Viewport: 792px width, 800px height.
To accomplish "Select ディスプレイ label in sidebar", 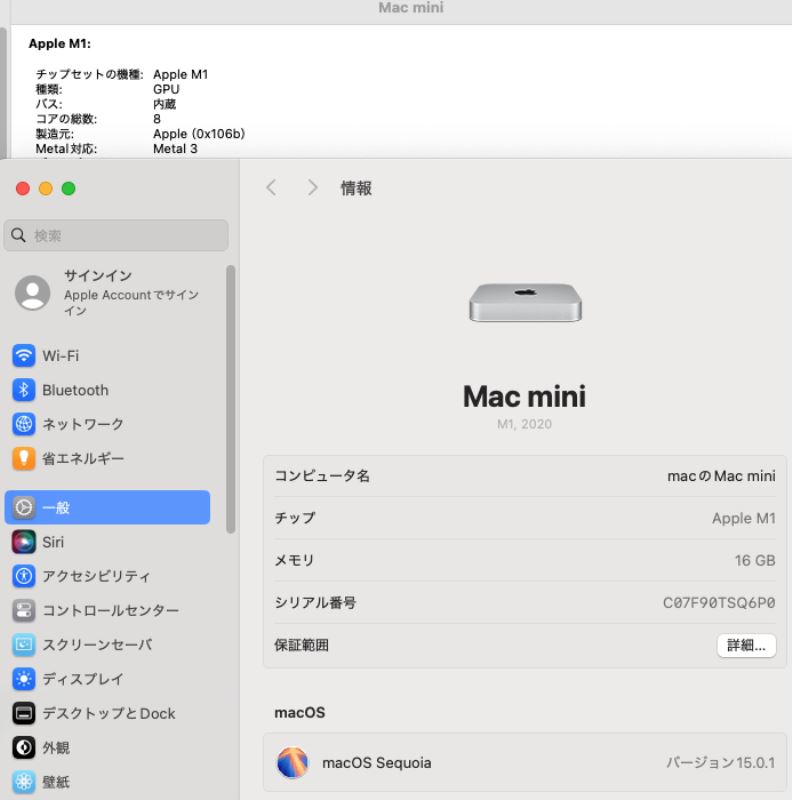I will pyautogui.click(x=83, y=679).
